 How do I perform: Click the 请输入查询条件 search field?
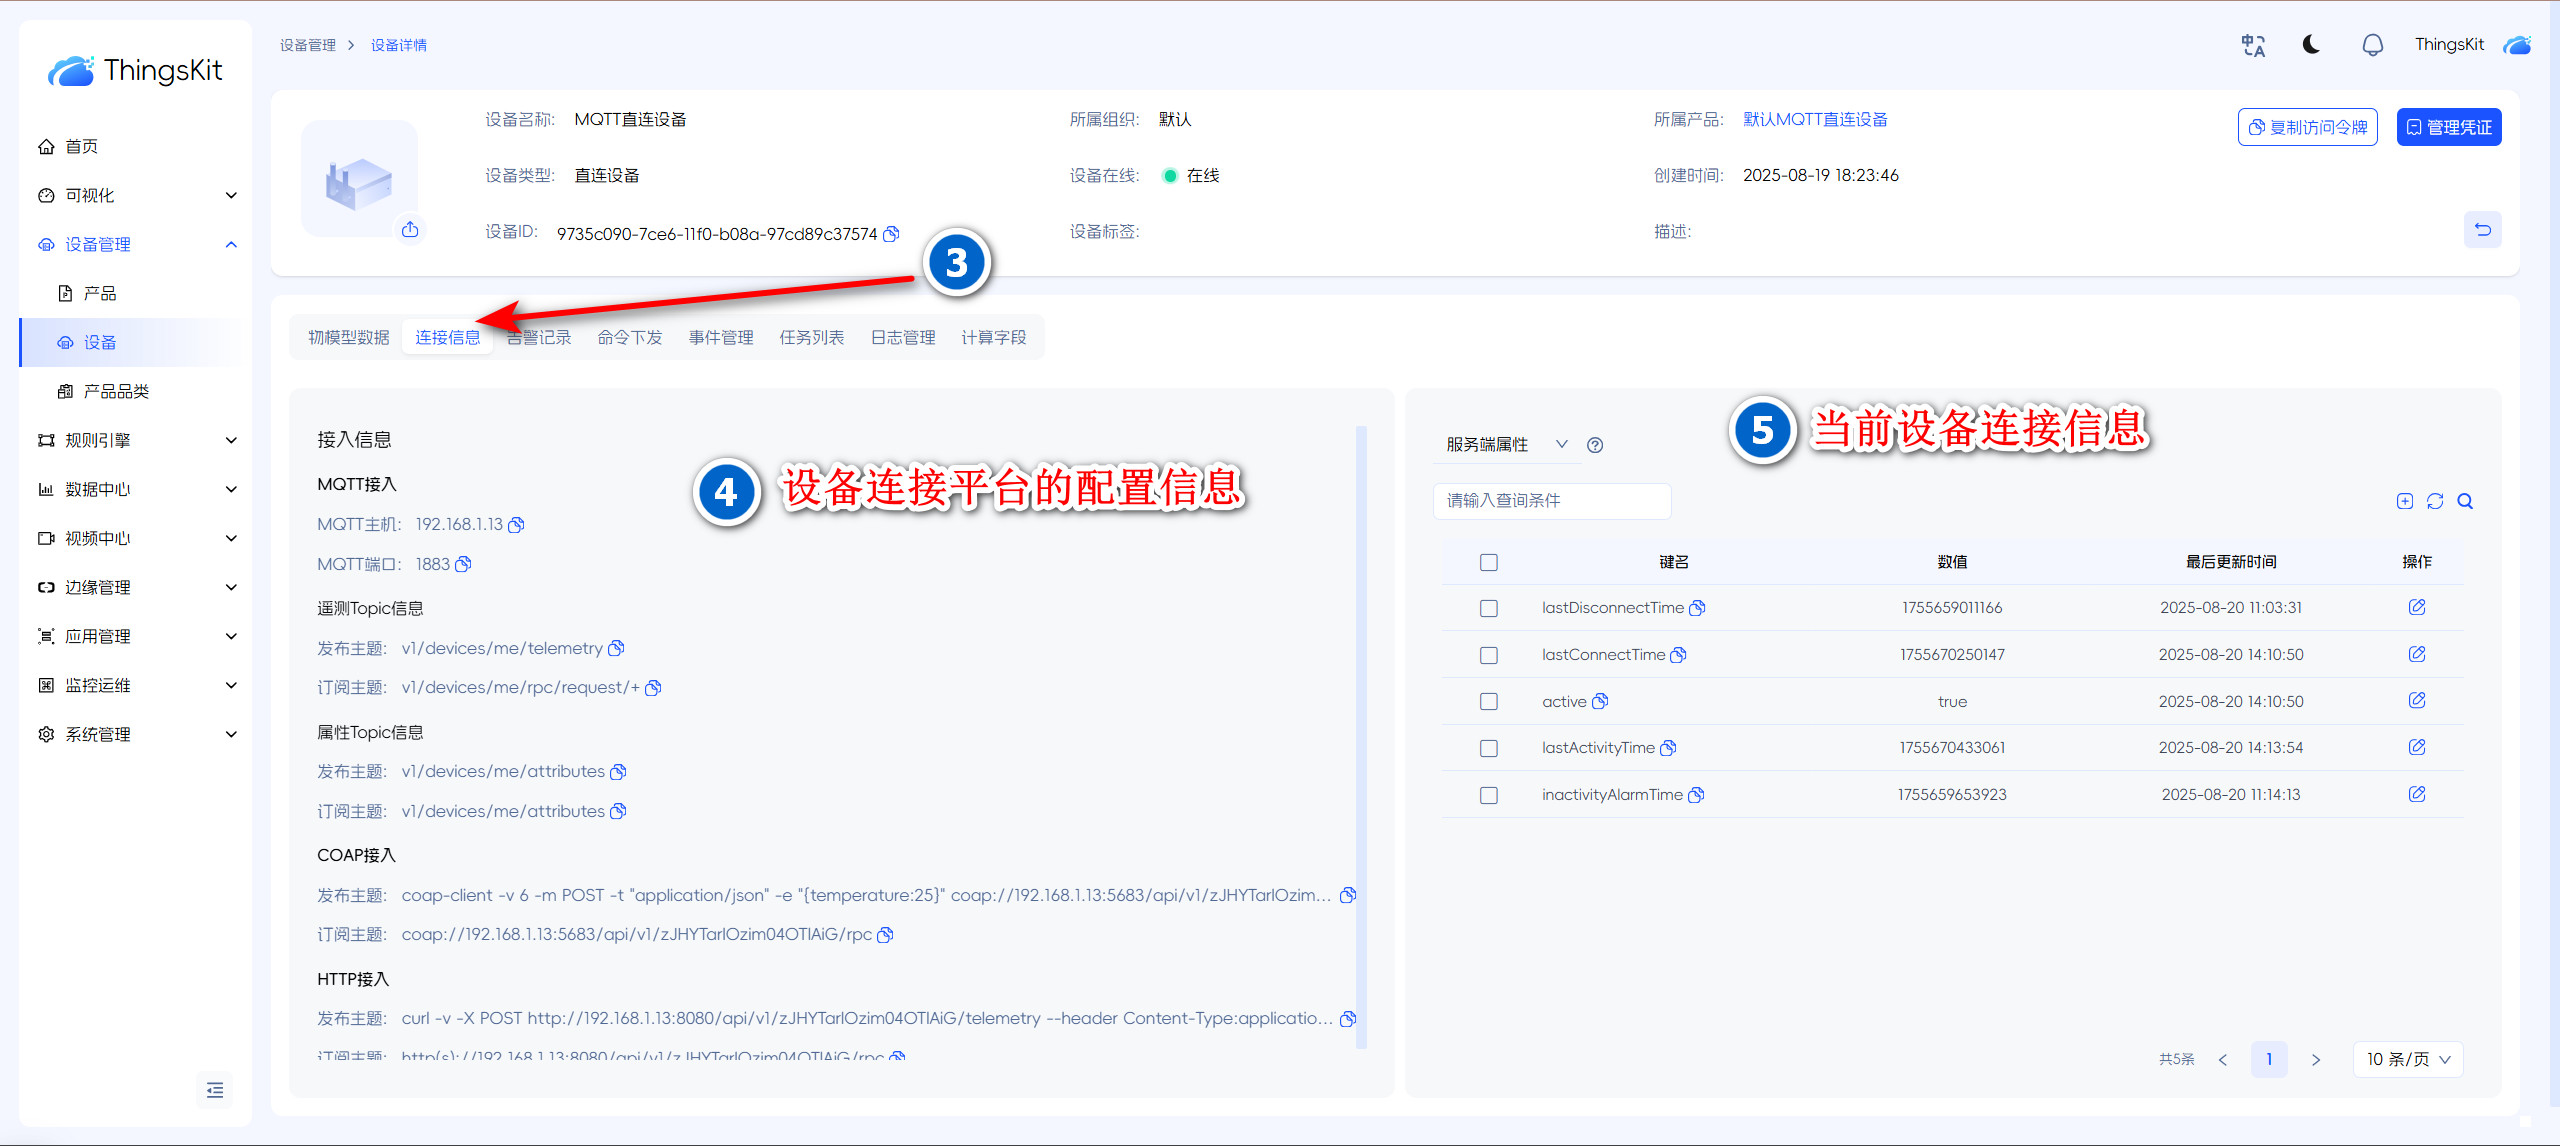click(1550, 501)
